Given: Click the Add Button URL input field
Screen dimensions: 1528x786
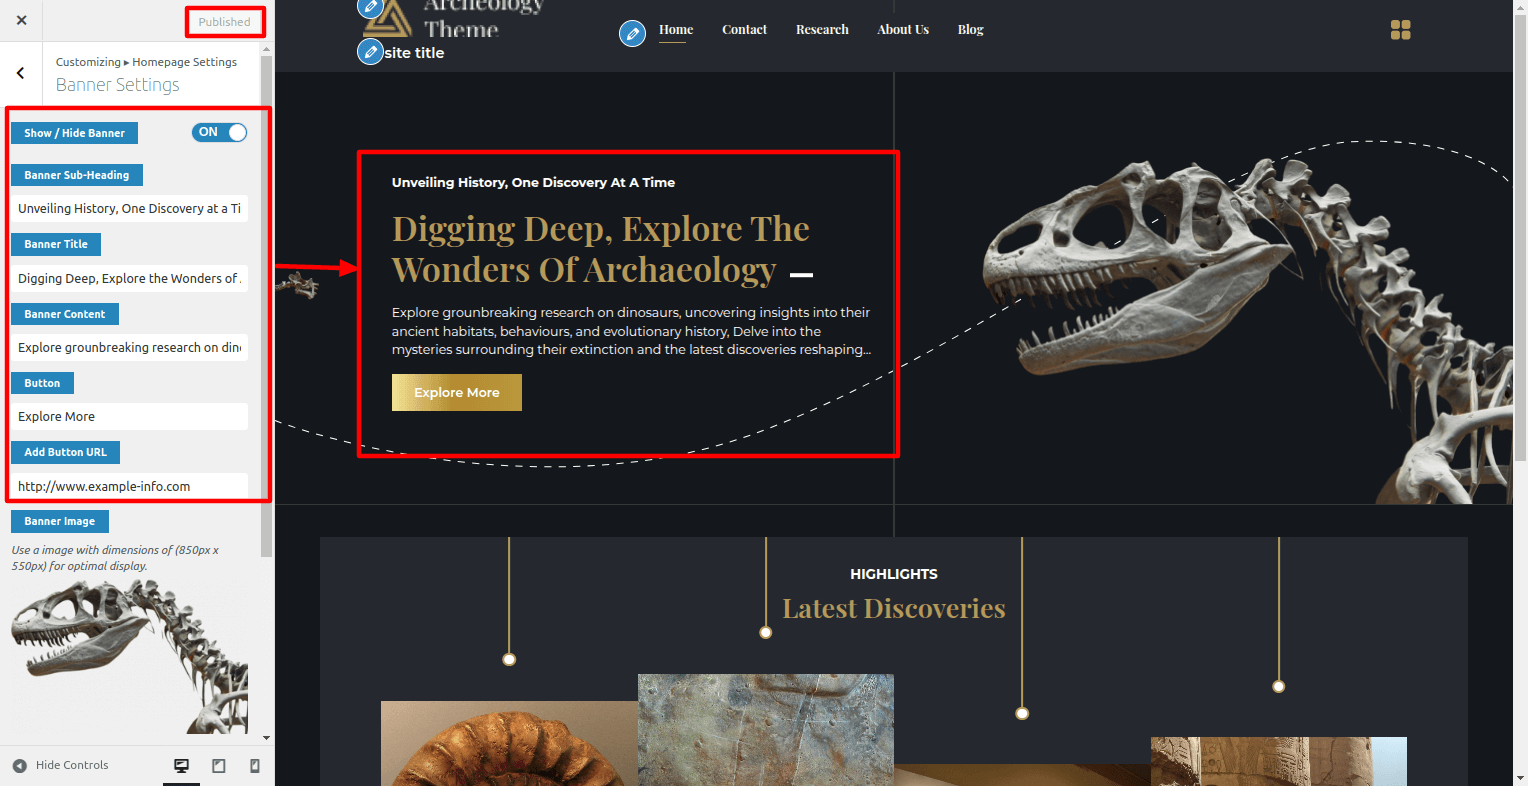Looking at the screenshot, I should [129, 486].
